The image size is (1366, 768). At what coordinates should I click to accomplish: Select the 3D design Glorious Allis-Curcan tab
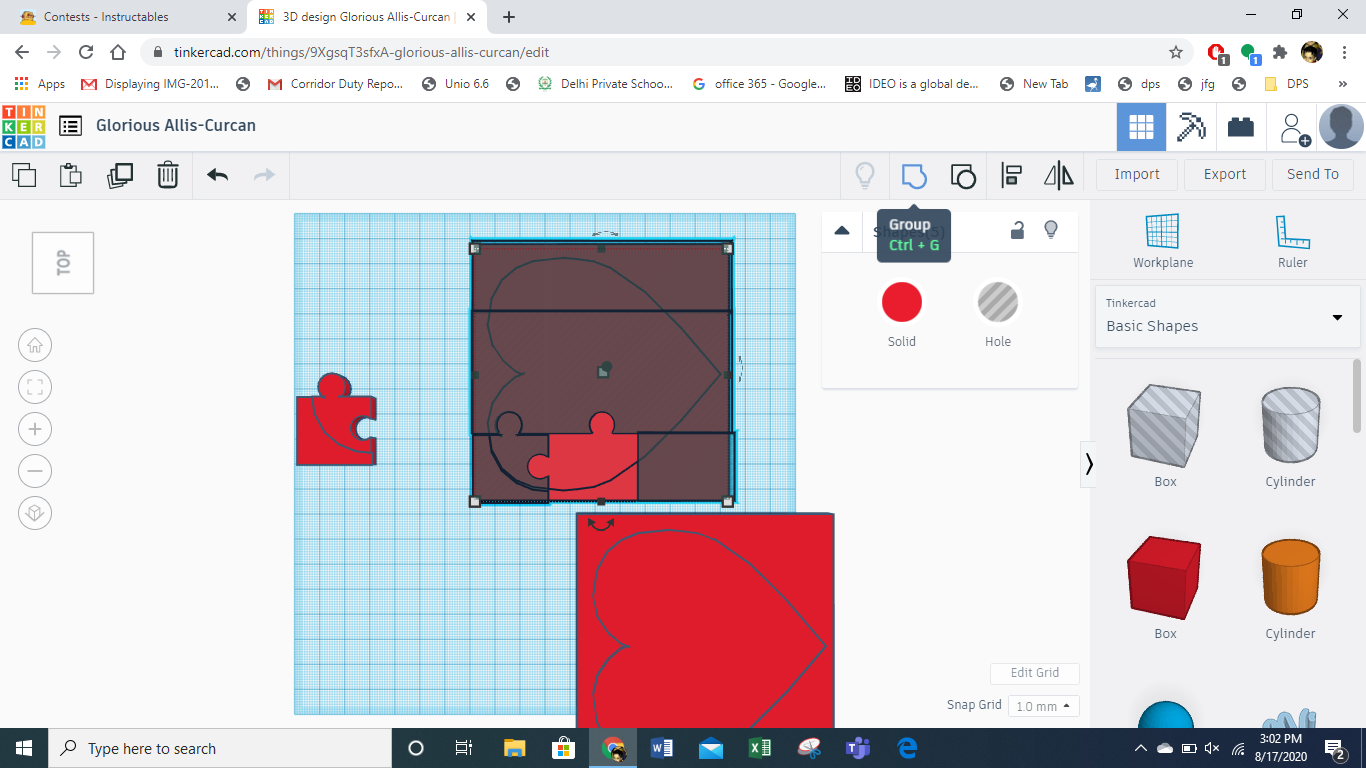(x=366, y=17)
